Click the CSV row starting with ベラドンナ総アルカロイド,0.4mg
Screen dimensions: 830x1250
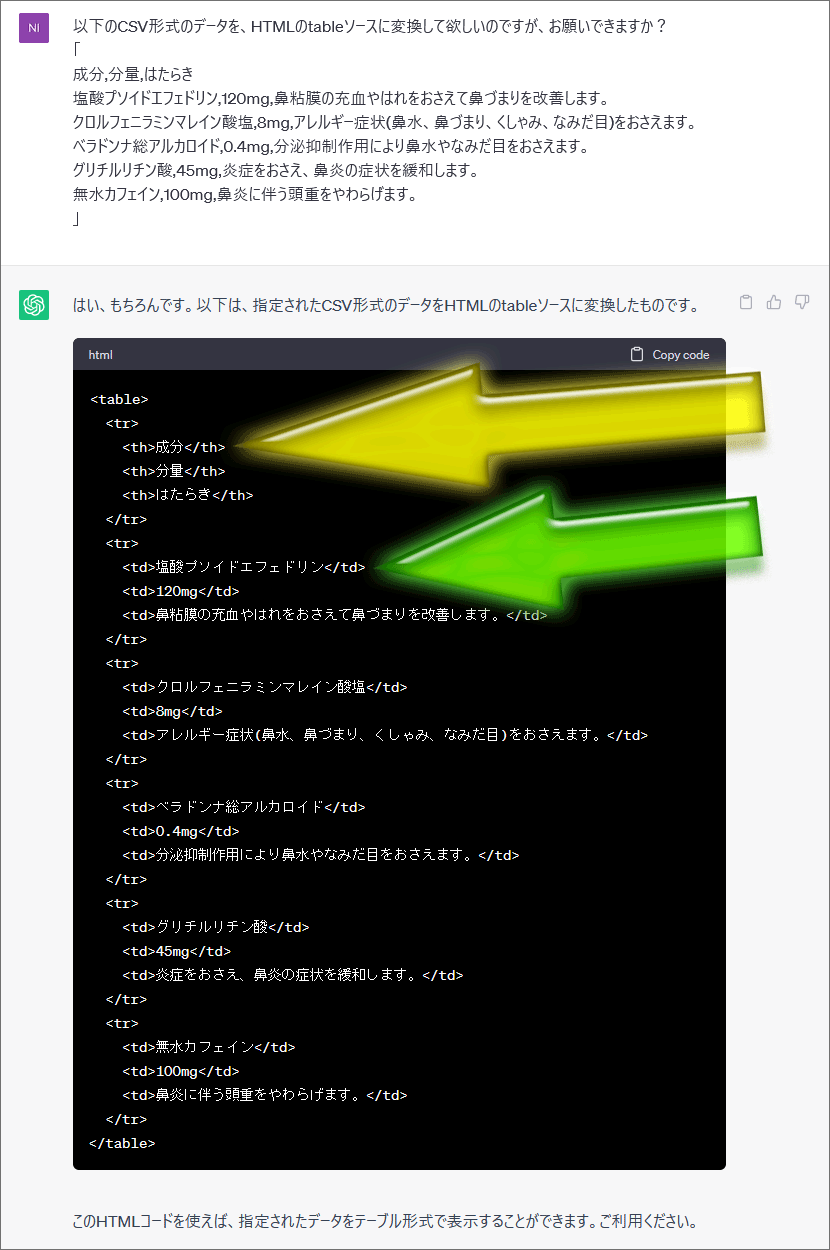coord(331,147)
